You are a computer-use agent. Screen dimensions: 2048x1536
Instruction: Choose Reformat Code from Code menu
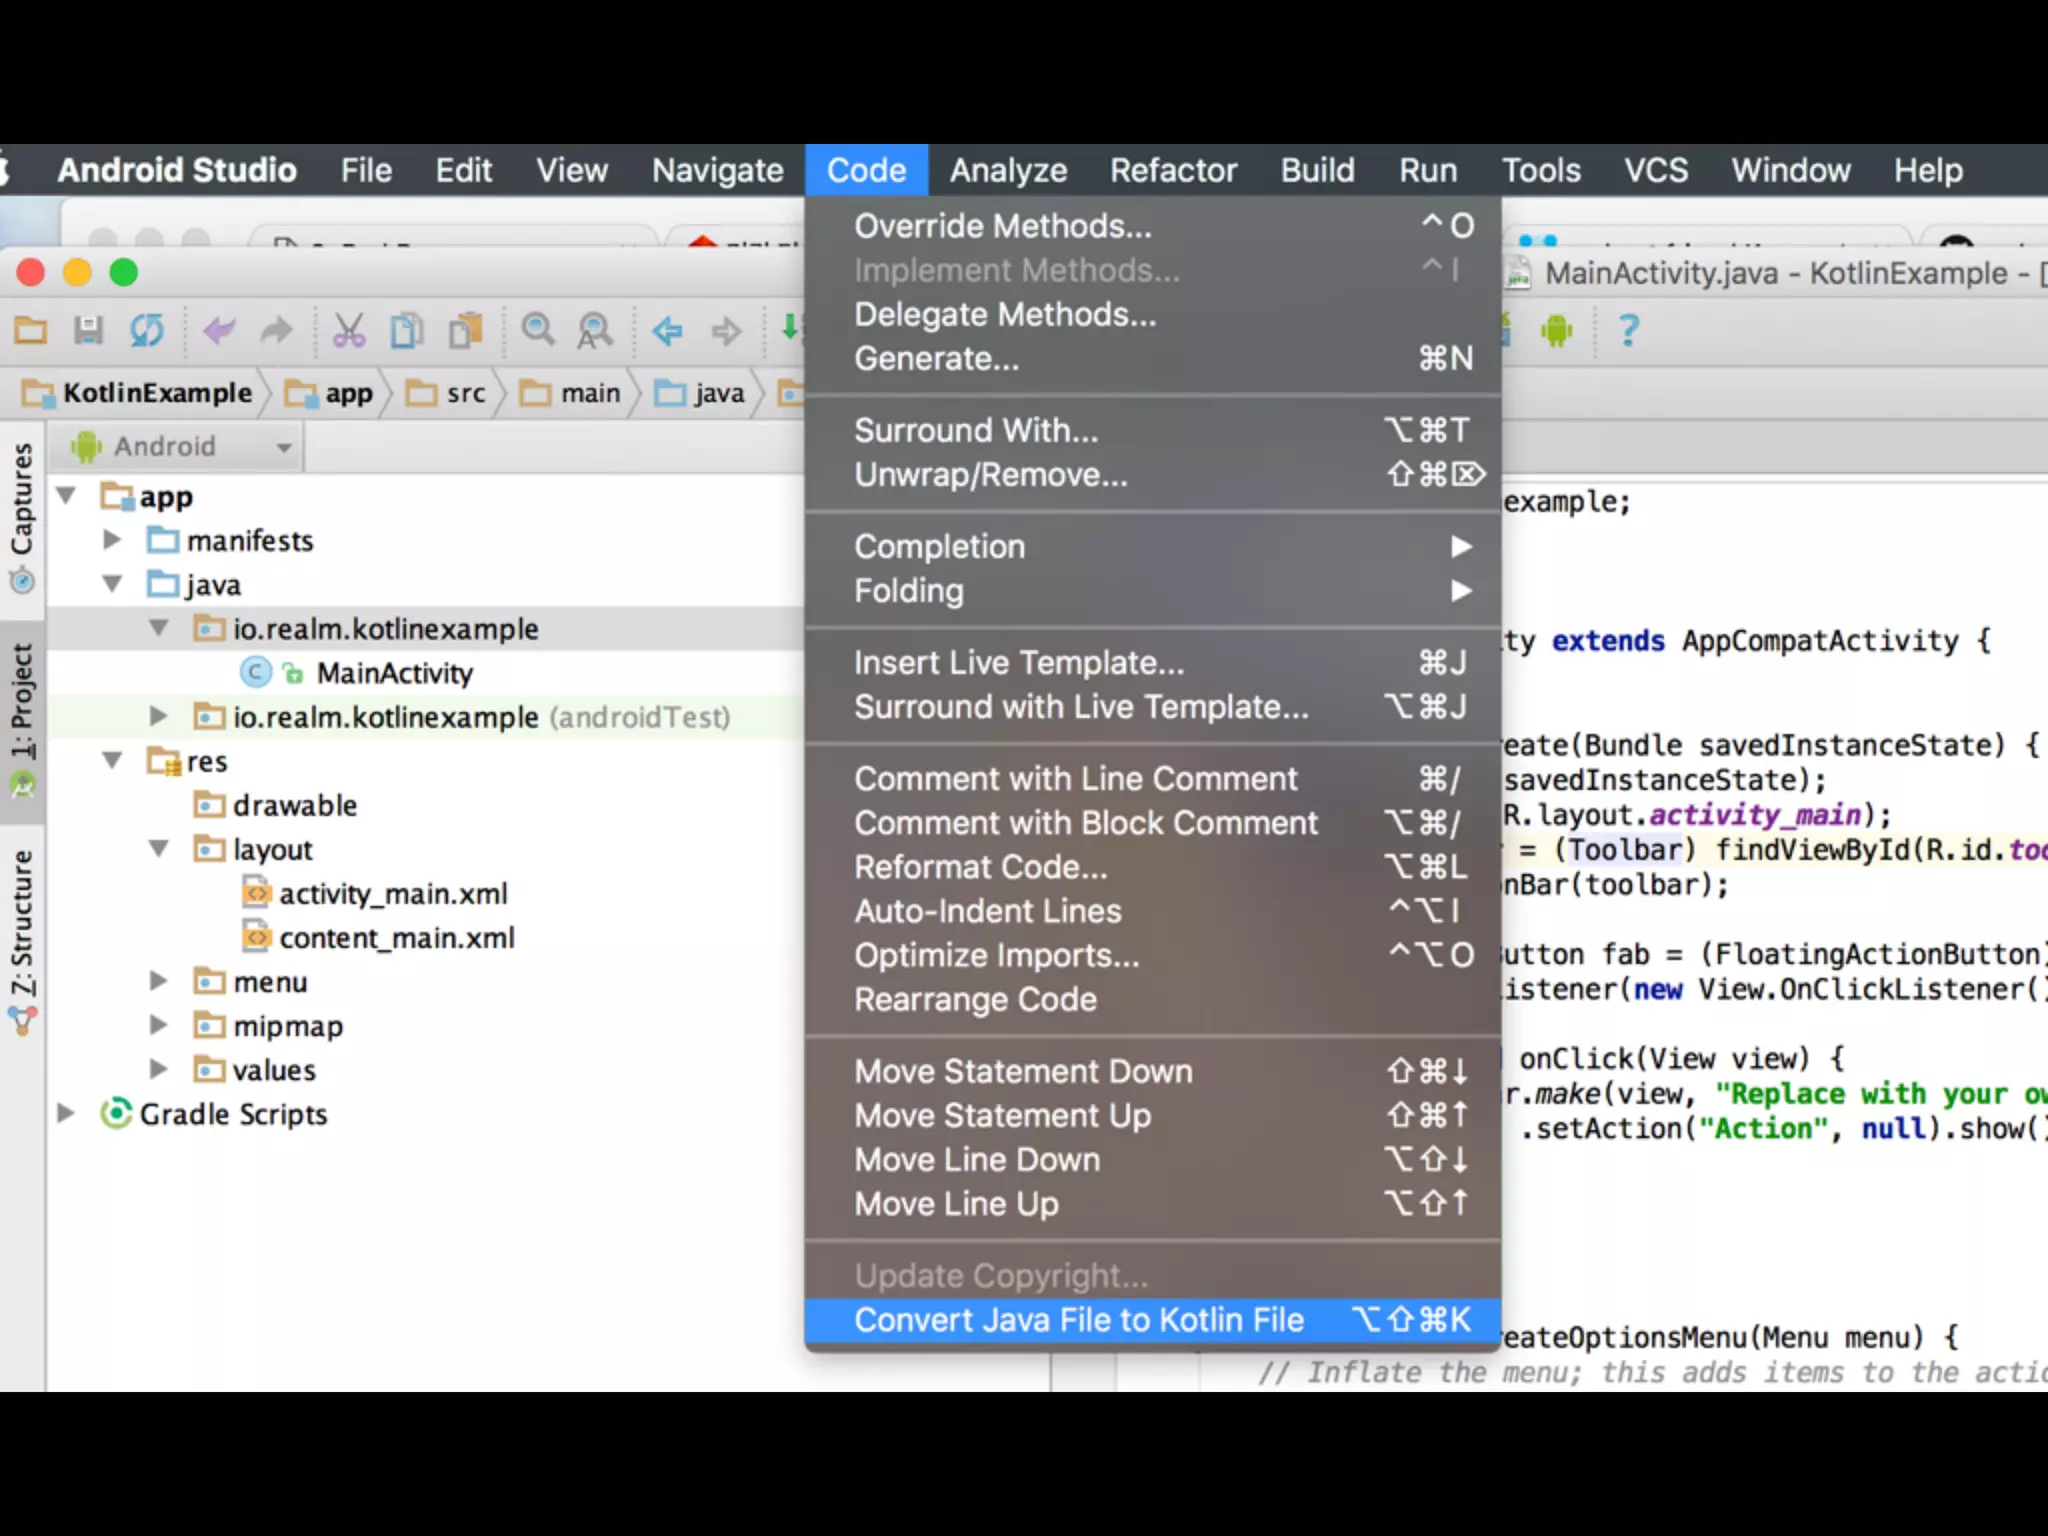[980, 867]
